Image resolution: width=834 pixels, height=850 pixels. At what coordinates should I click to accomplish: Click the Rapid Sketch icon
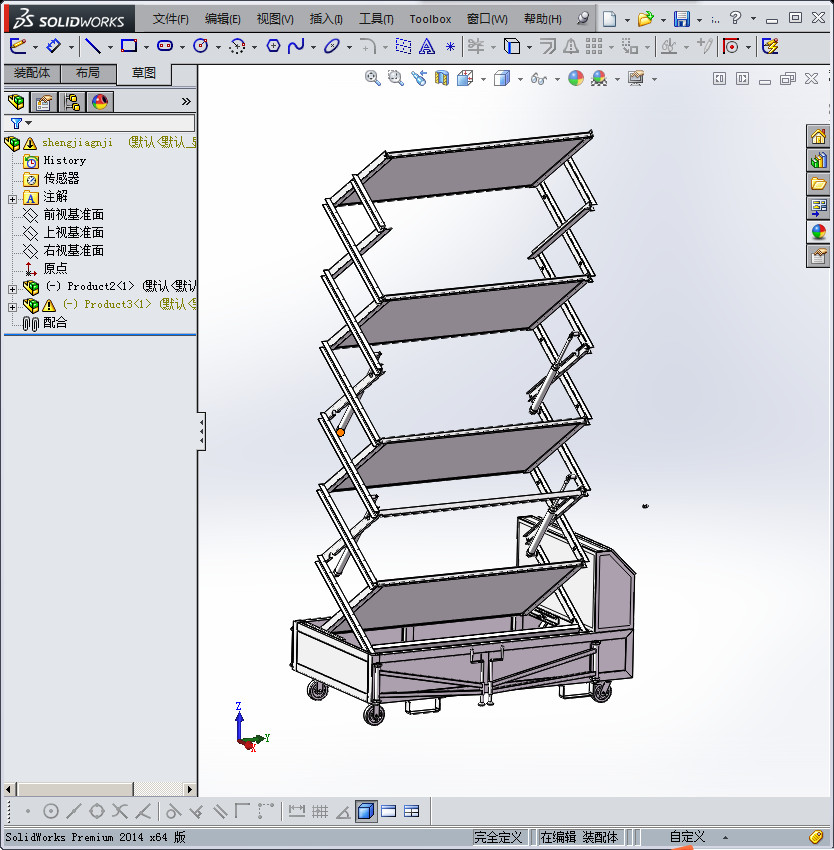770,46
